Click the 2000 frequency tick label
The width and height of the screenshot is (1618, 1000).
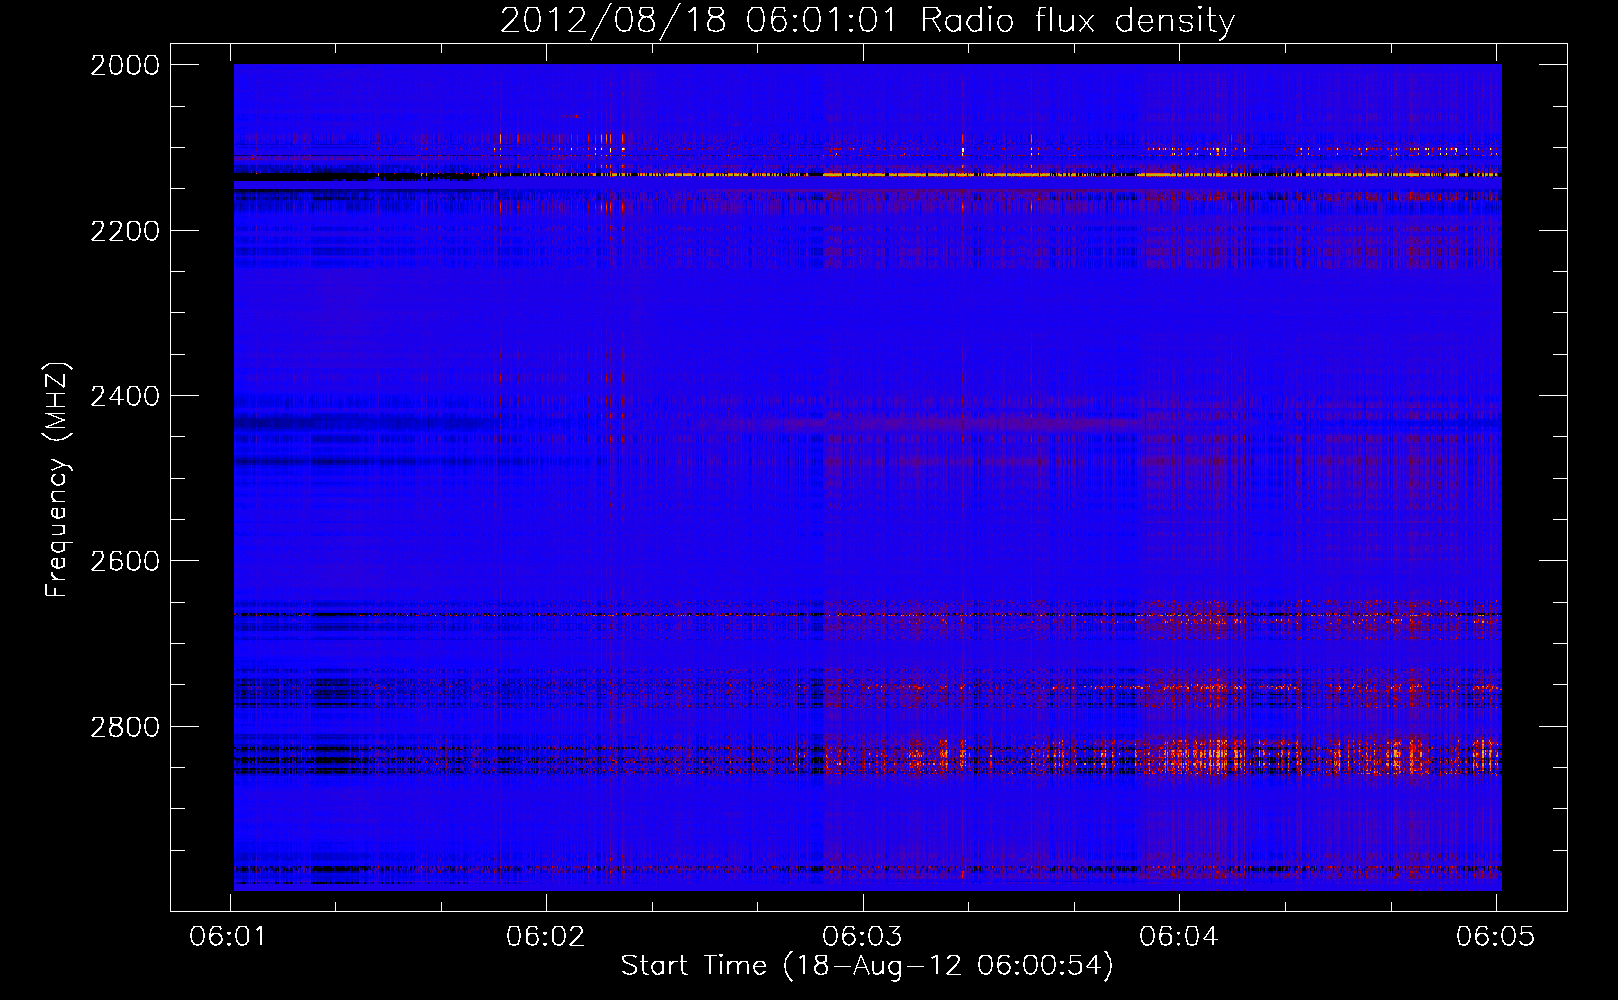coord(125,65)
